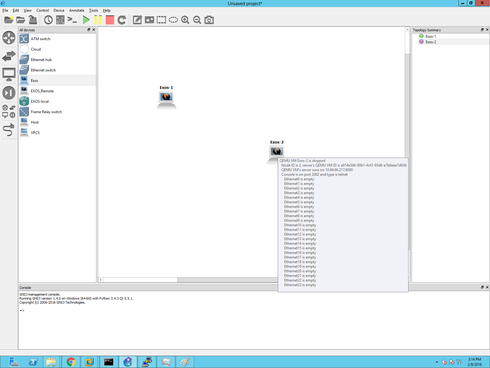The image size is (490, 368).
Task: Select the Draw rectangle tool
Action: [161, 20]
